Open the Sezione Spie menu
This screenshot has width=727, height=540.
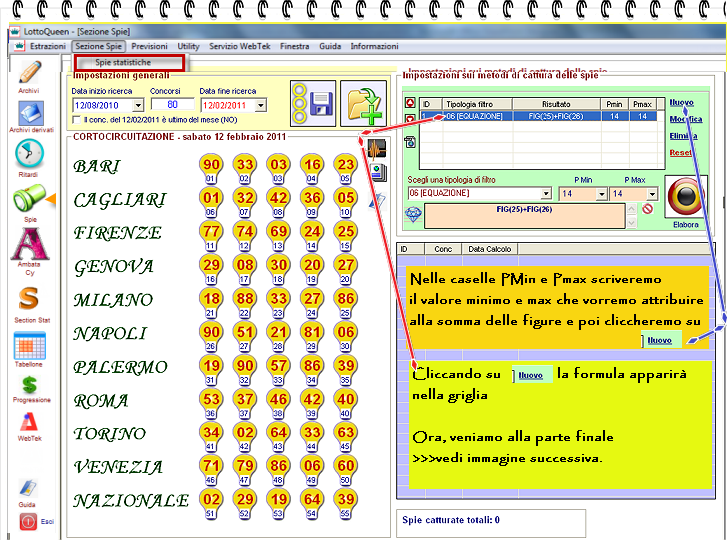98,46
